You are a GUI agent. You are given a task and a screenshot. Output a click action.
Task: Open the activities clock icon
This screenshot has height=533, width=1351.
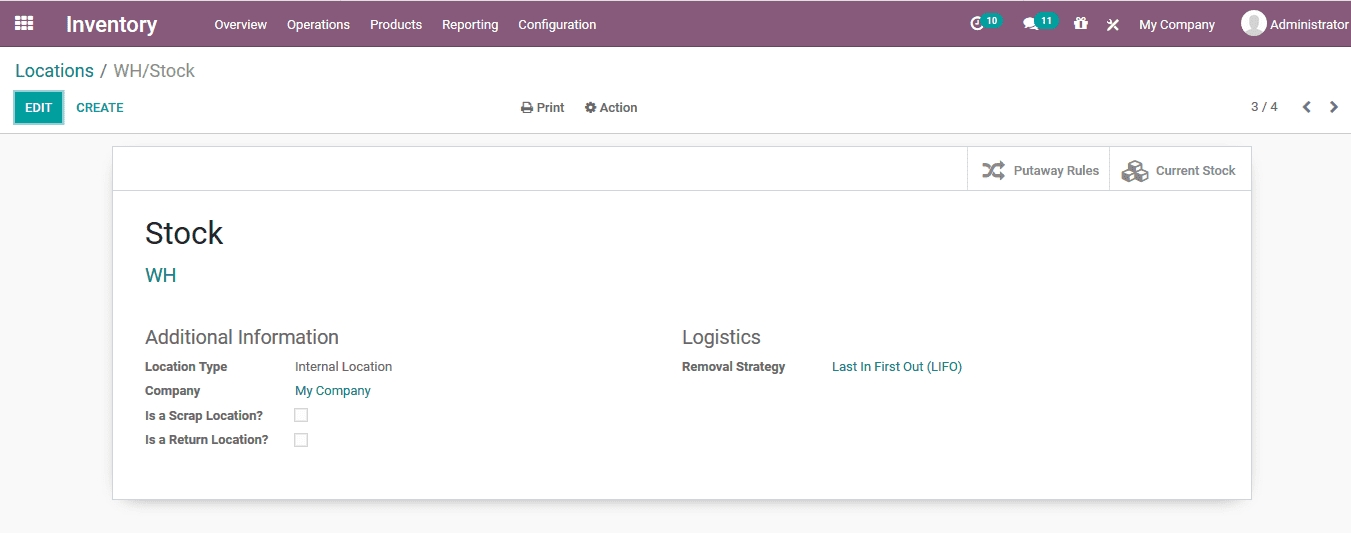click(978, 24)
